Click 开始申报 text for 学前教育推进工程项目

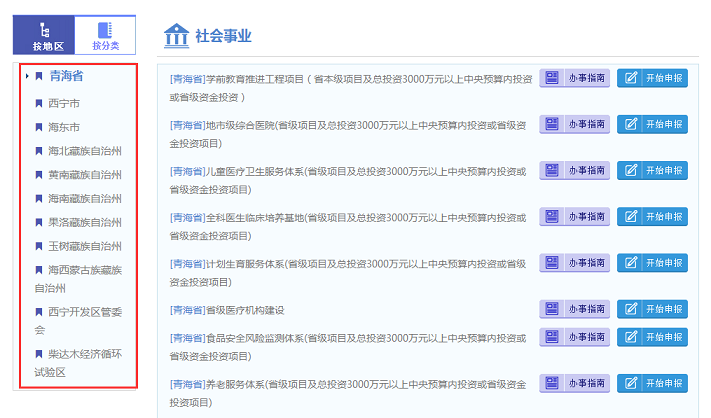click(x=664, y=78)
